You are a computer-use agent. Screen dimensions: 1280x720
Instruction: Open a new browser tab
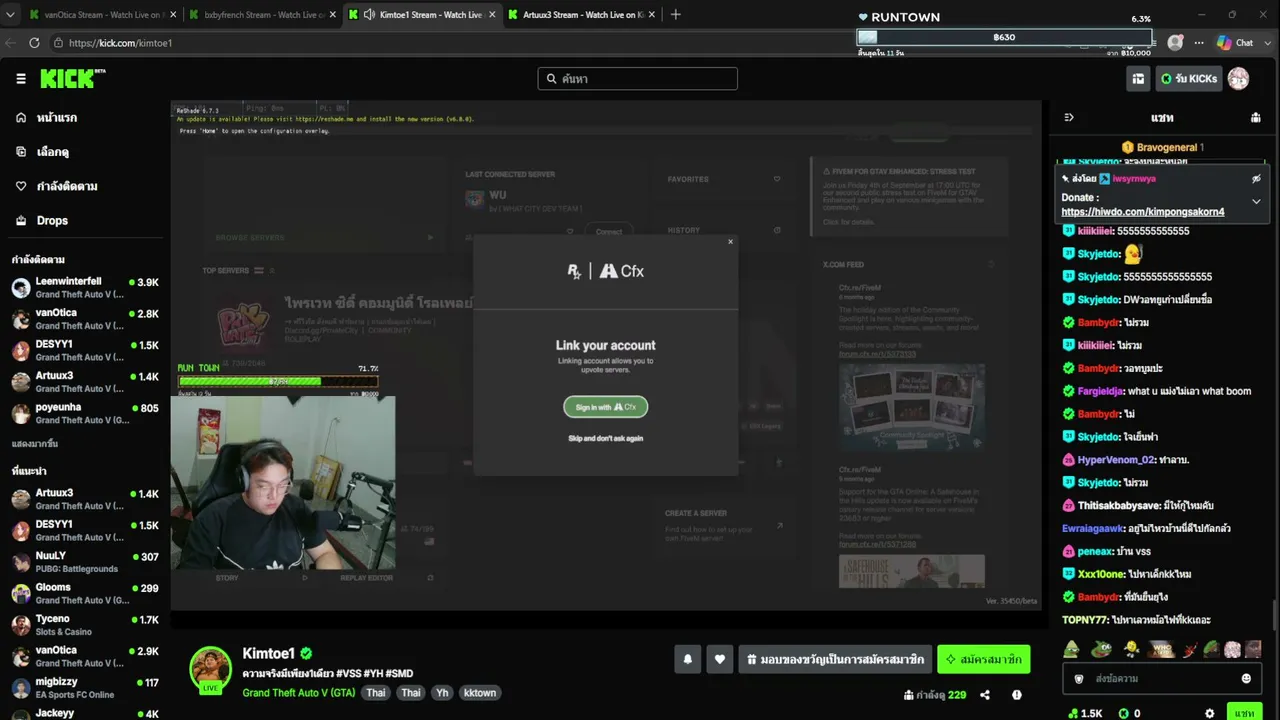(675, 14)
